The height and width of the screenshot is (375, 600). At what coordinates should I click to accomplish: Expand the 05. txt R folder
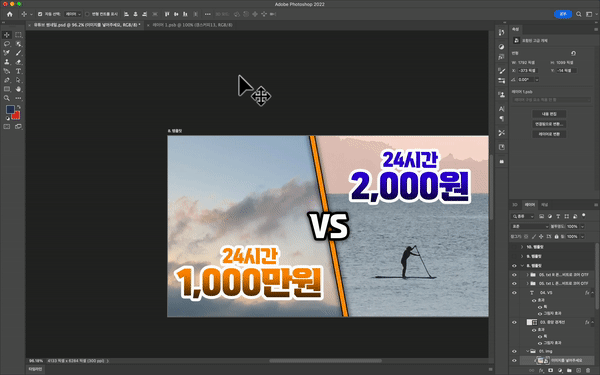pos(527,275)
